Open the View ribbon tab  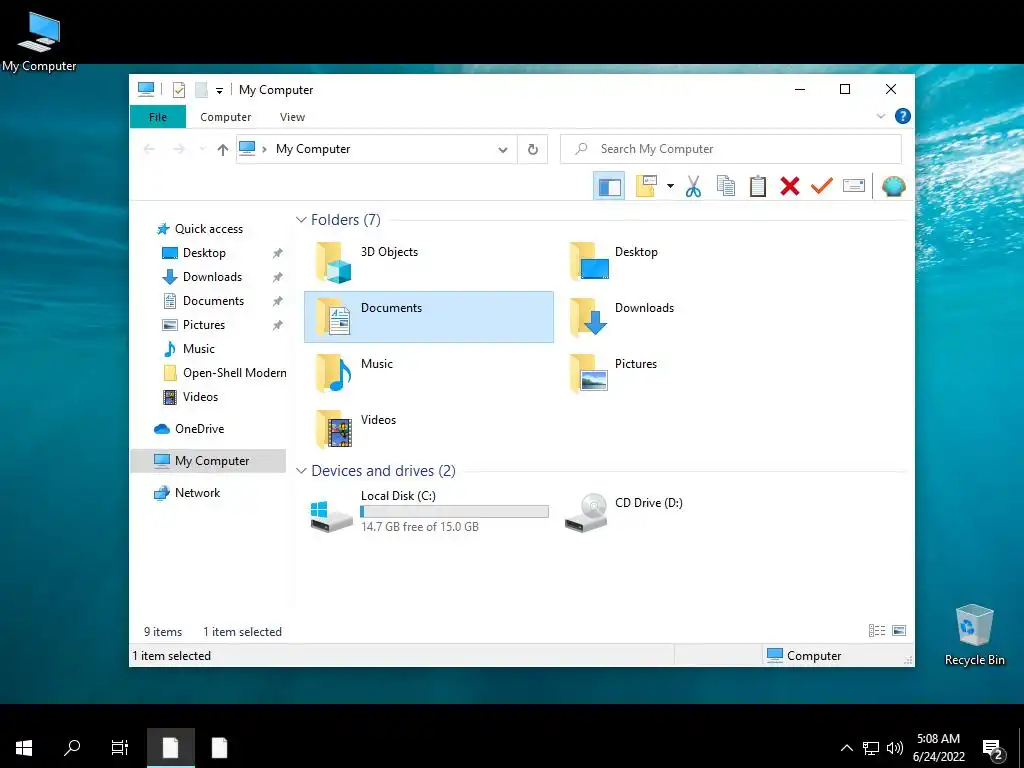[x=292, y=117]
